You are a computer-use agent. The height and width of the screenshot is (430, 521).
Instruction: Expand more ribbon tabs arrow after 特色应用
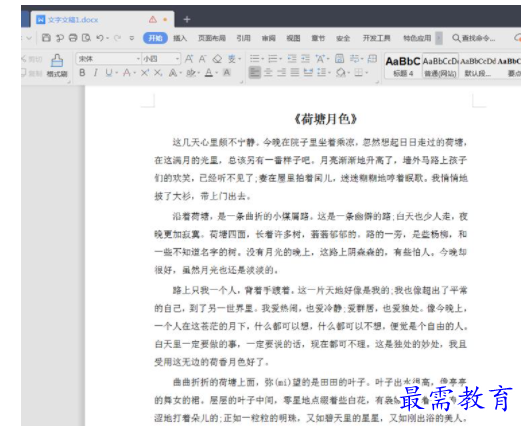(439, 38)
